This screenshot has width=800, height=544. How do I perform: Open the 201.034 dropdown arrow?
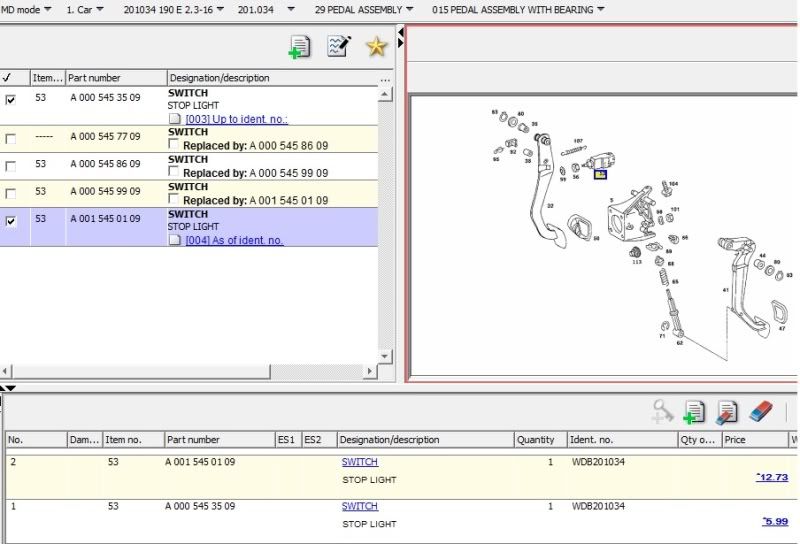(x=290, y=9)
